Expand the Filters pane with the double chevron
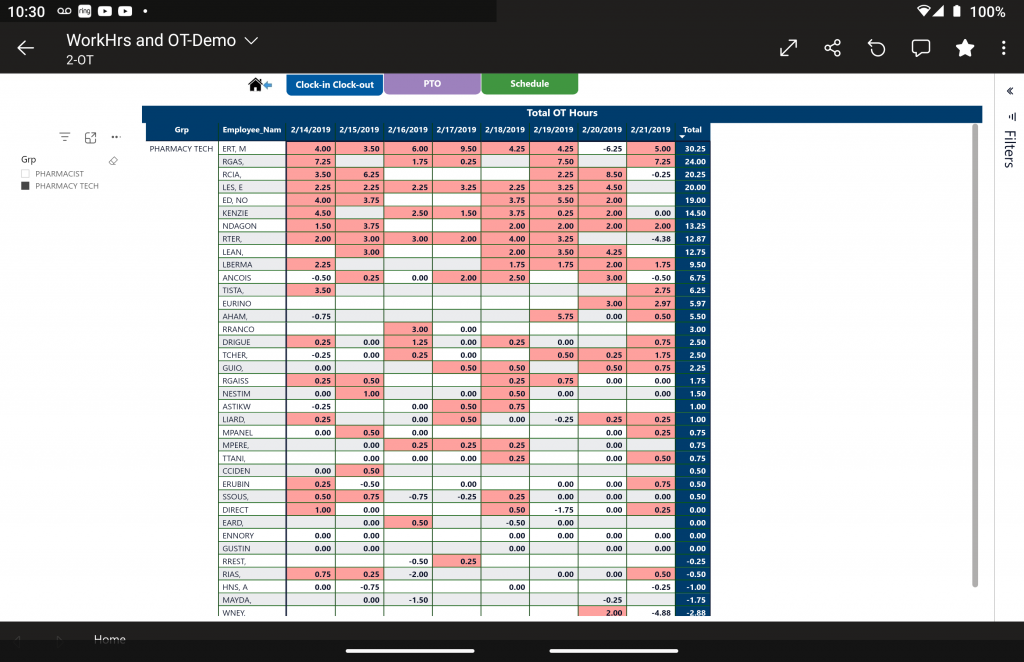 click(x=1008, y=91)
